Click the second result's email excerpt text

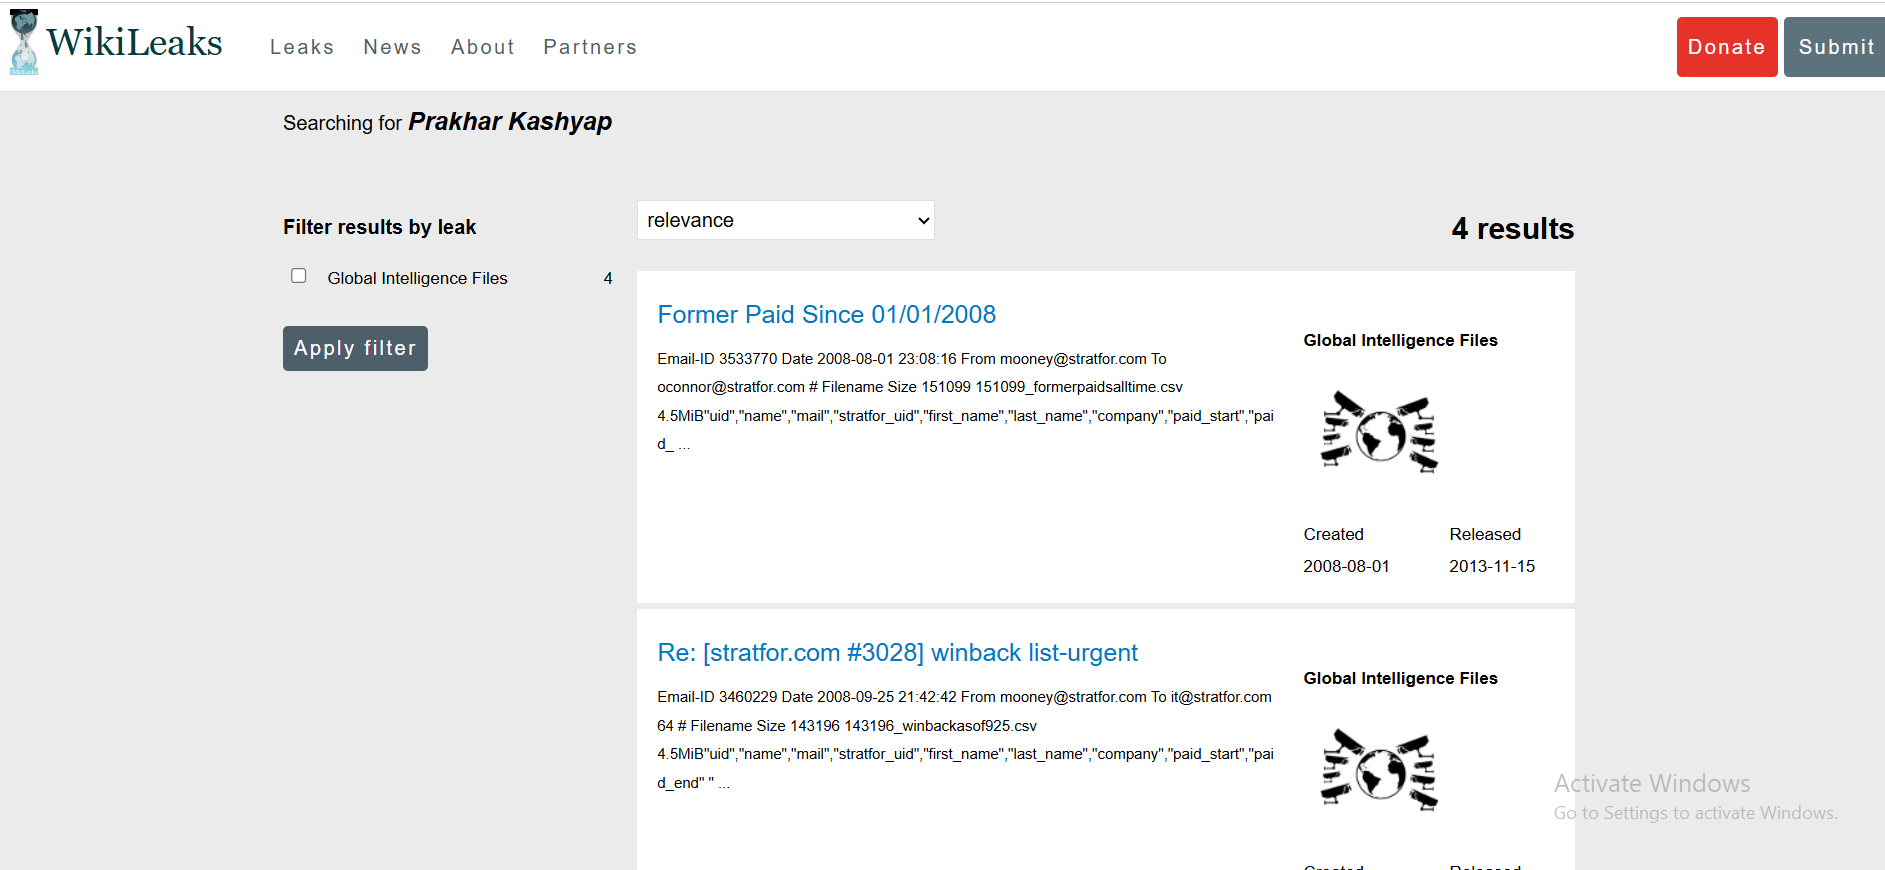[964, 739]
